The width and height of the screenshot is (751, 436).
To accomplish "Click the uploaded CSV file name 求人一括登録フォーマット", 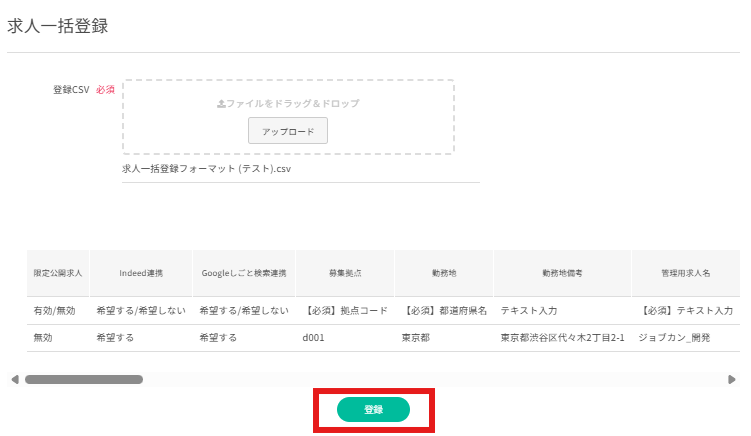I will coord(206,169).
